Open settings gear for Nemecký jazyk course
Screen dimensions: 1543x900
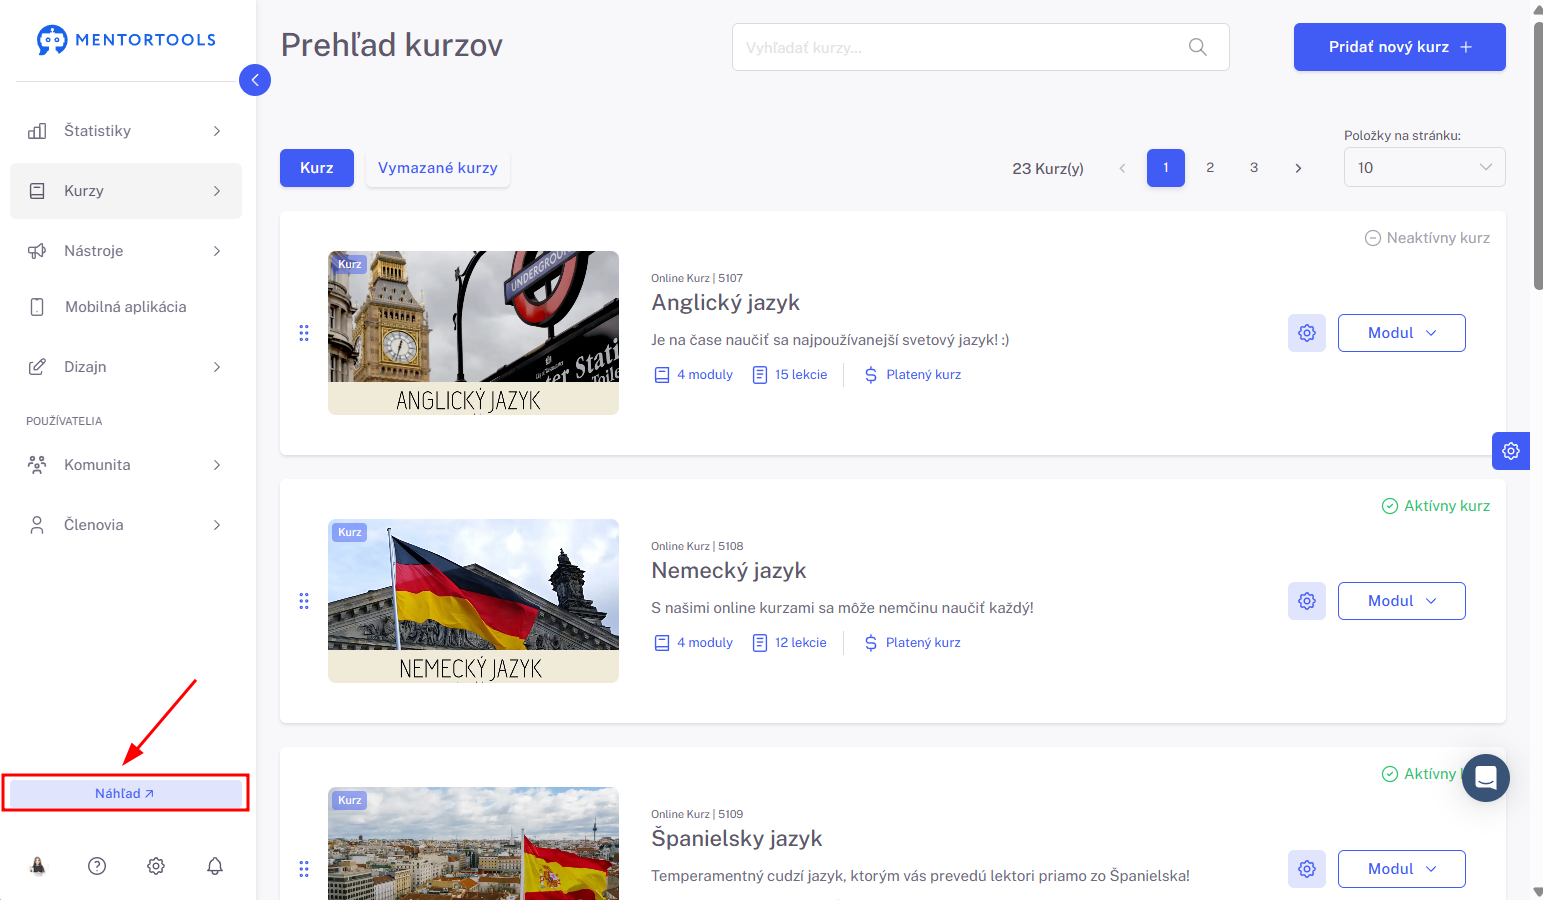pyautogui.click(x=1307, y=601)
